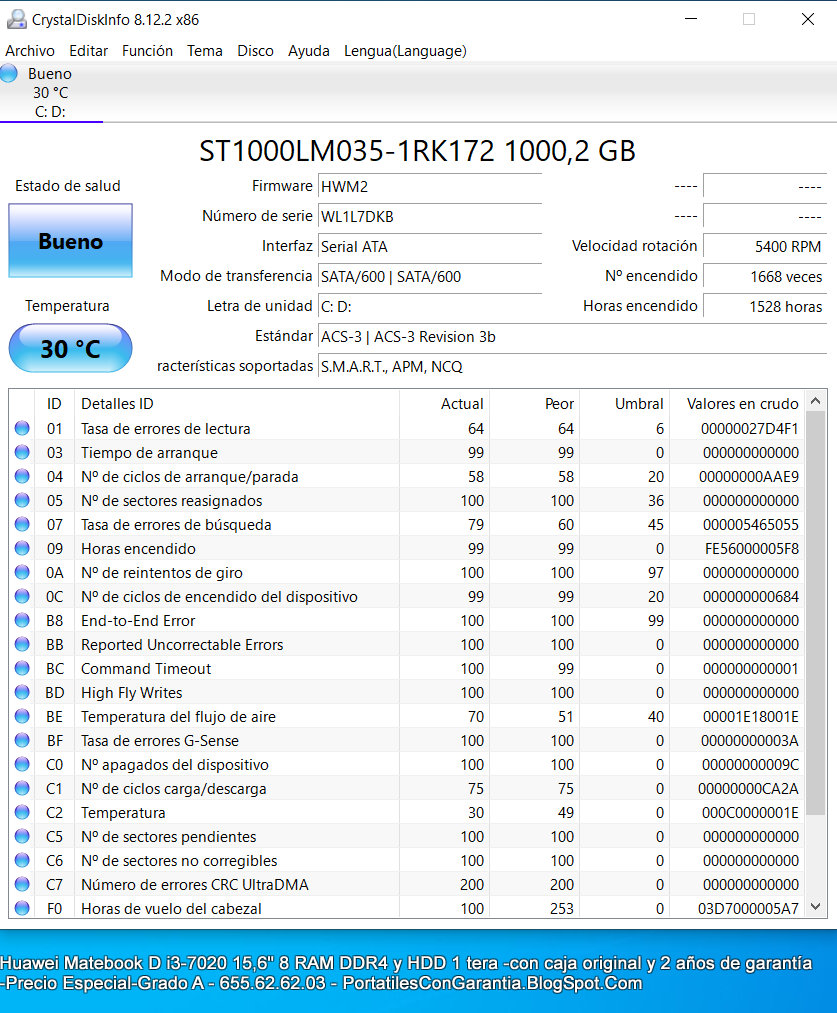Click status orb for row C7 errores CRC UltraDMA
This screenshot has height=1013, width=837.
tap(22, 883)
